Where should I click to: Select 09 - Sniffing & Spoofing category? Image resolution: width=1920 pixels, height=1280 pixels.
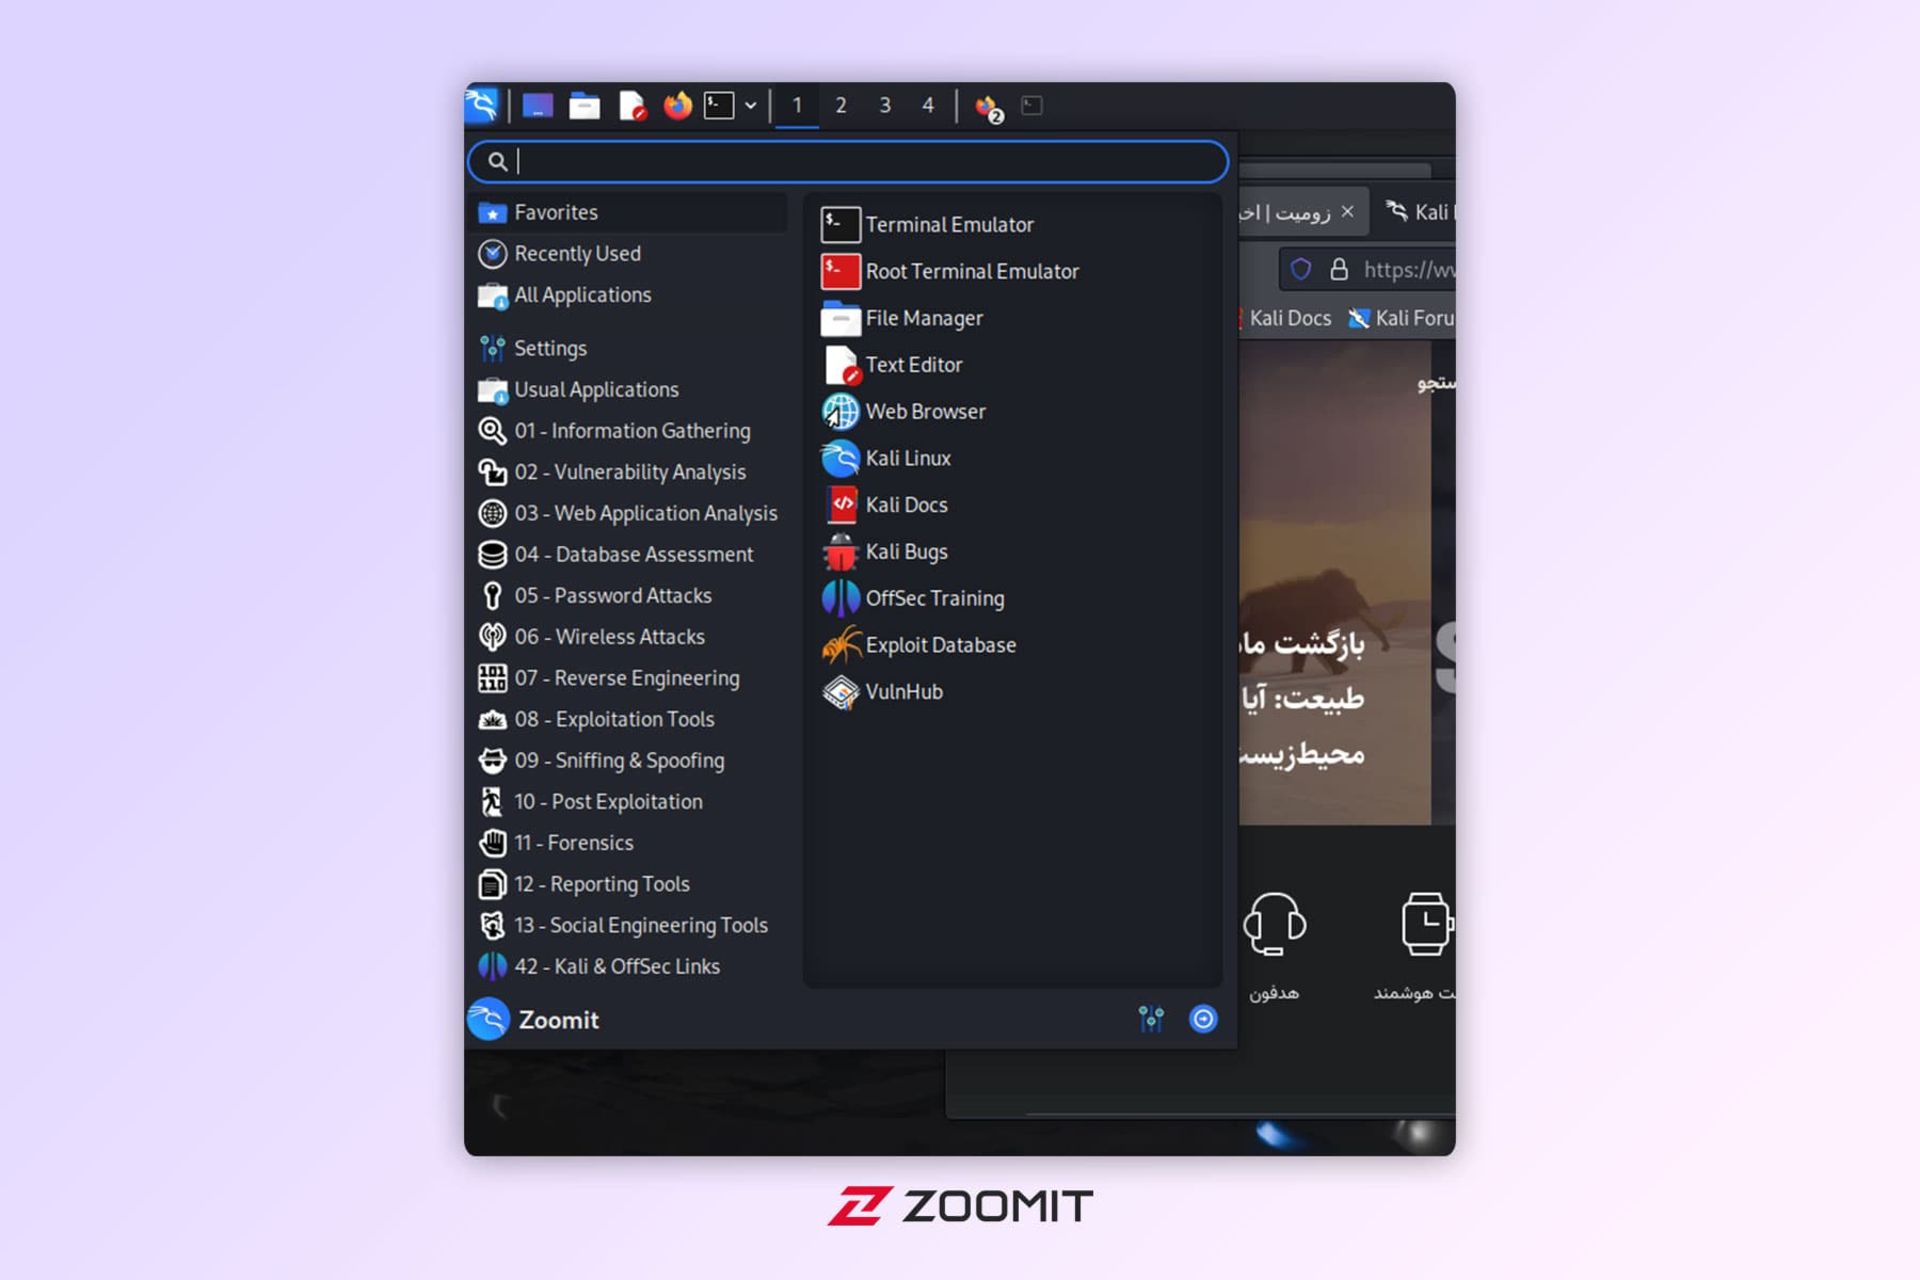click(x=619, y=759)
